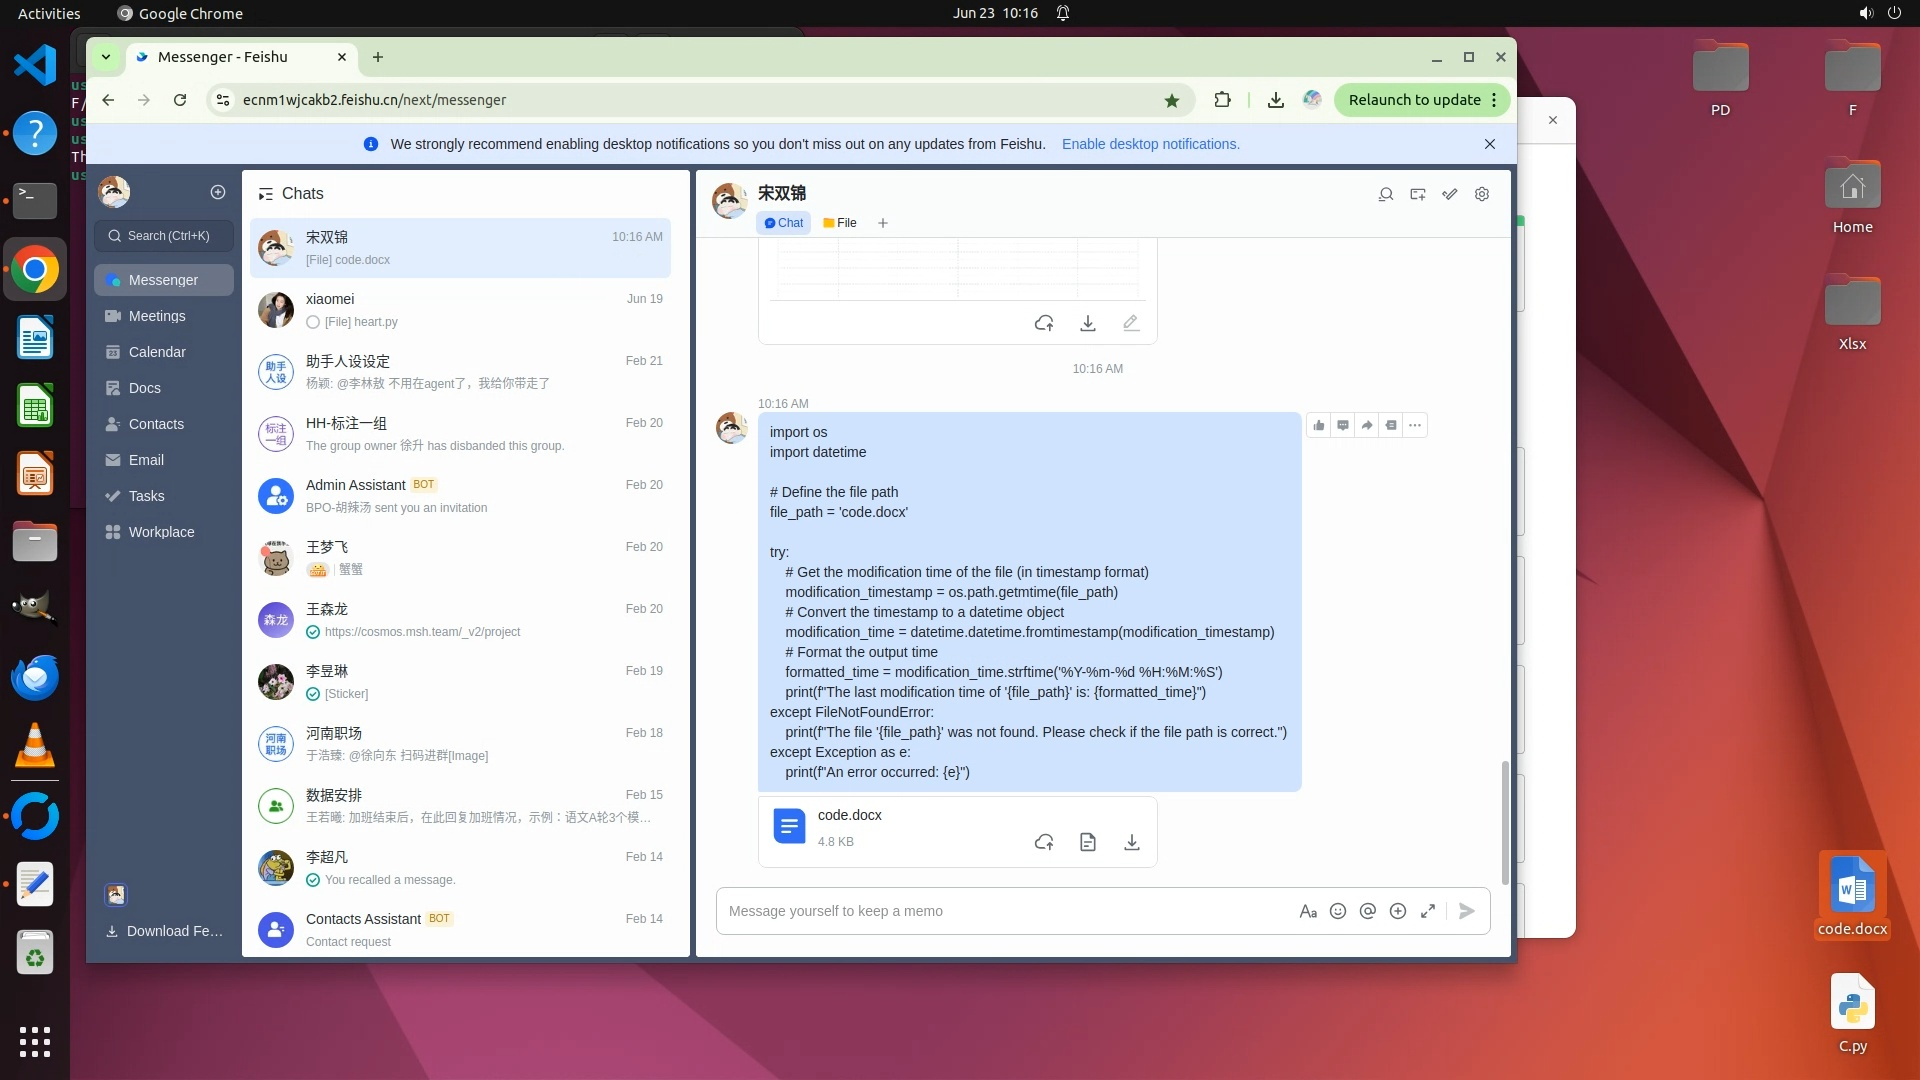Image resolution: width=1920 pixels, height=1080 pixels.
Task: Download the code.docx attachment
Action: (x=1132, y=843)
